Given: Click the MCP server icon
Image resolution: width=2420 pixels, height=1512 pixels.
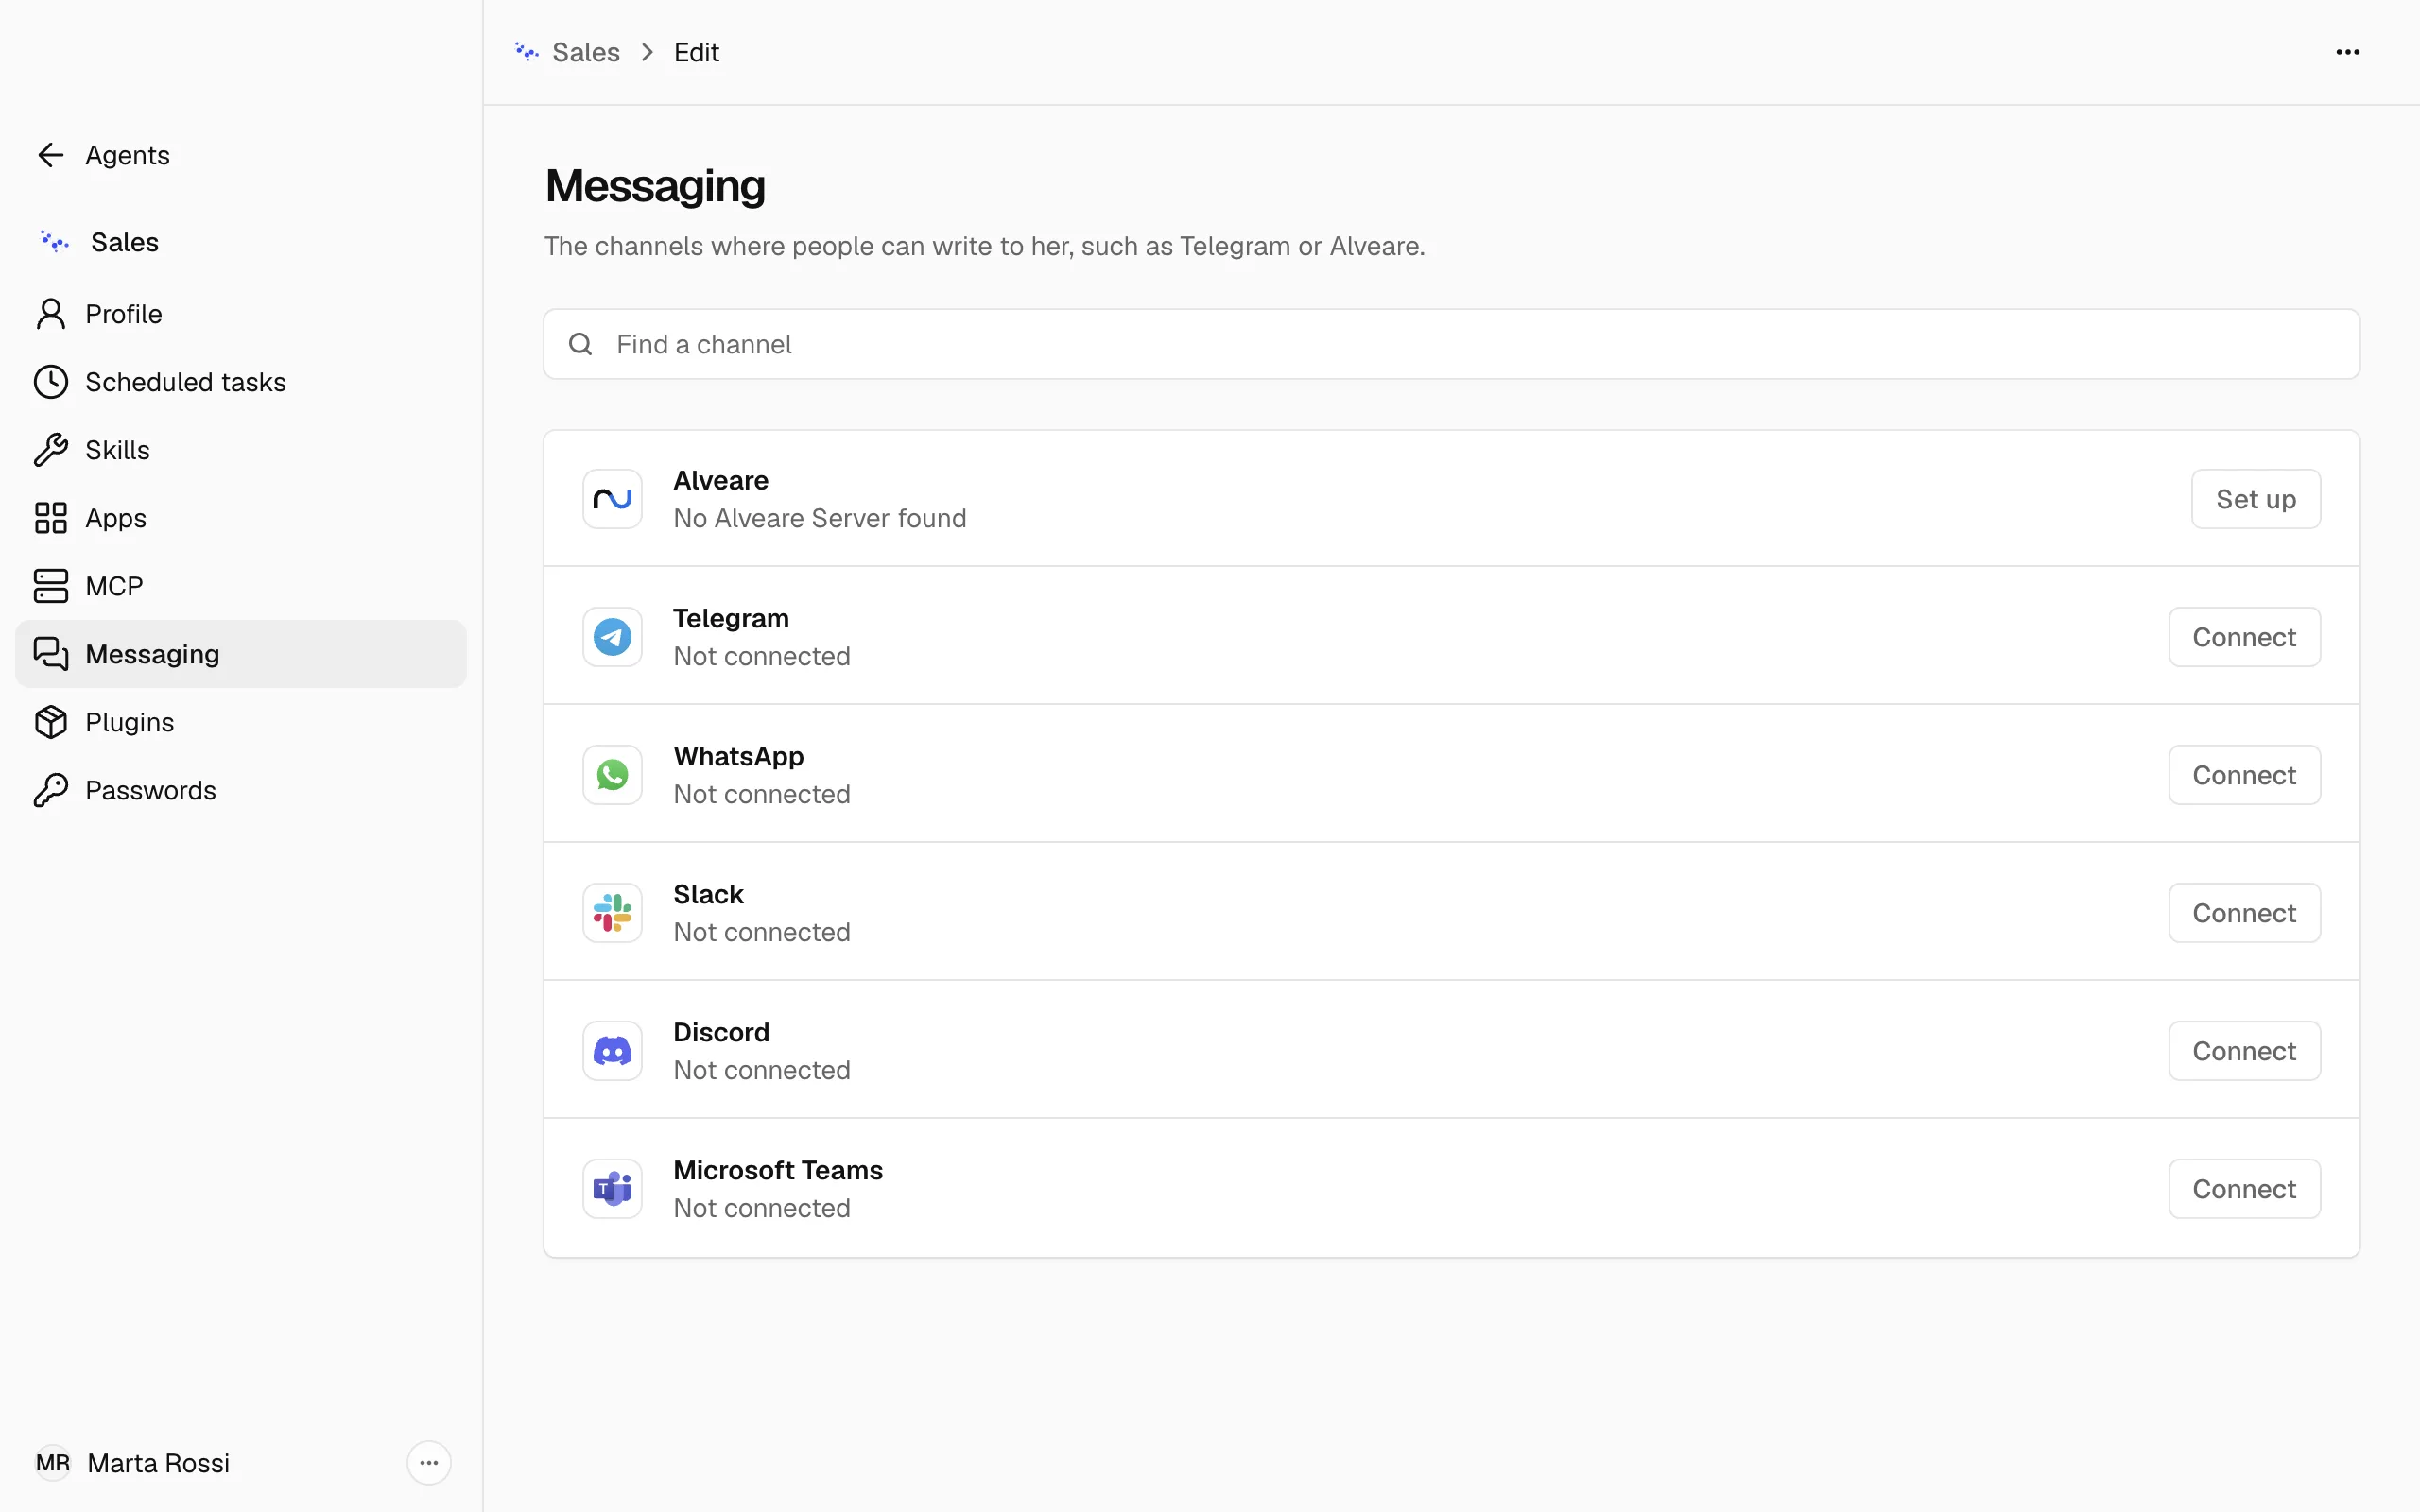Looking at the screenshot, I should click(51, 586).
